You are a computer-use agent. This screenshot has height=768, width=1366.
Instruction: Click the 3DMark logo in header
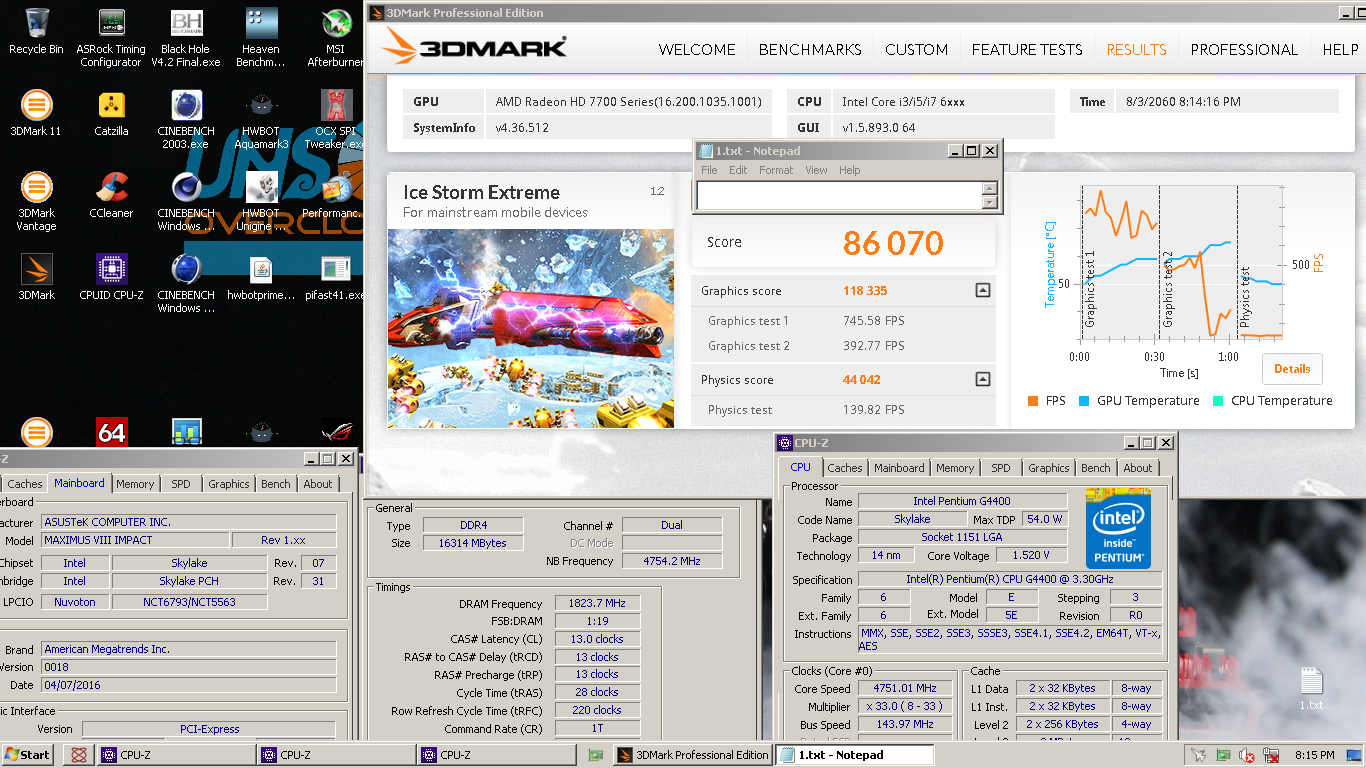(475, 46)
